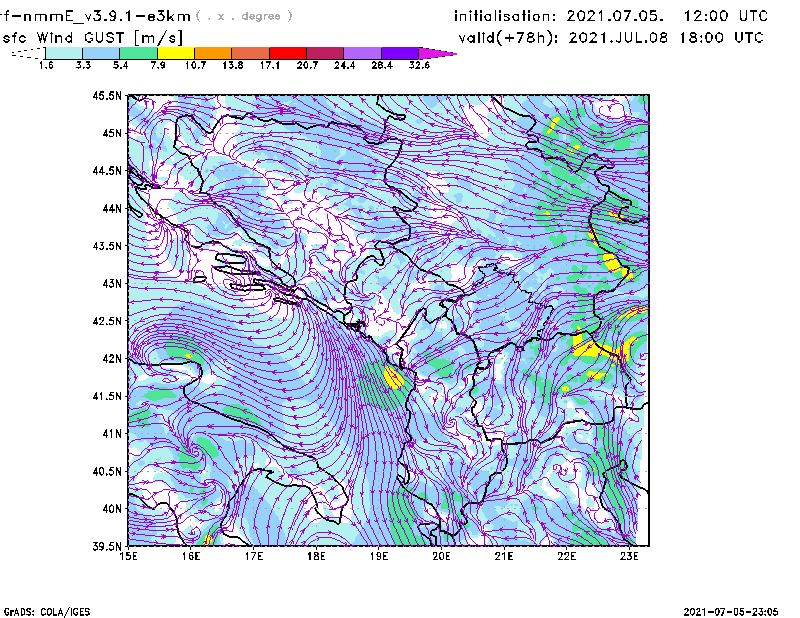
Task: Click the light blue legend swatch (3.3–5.4)
Action: coord(101,53)
